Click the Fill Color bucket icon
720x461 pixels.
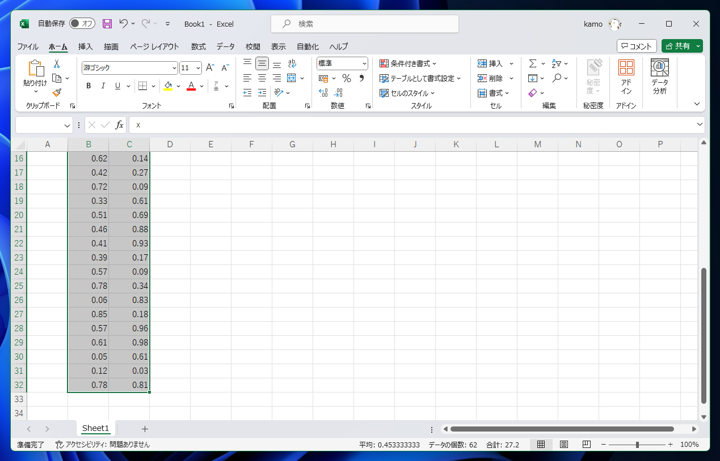click(x=168, y=86)
